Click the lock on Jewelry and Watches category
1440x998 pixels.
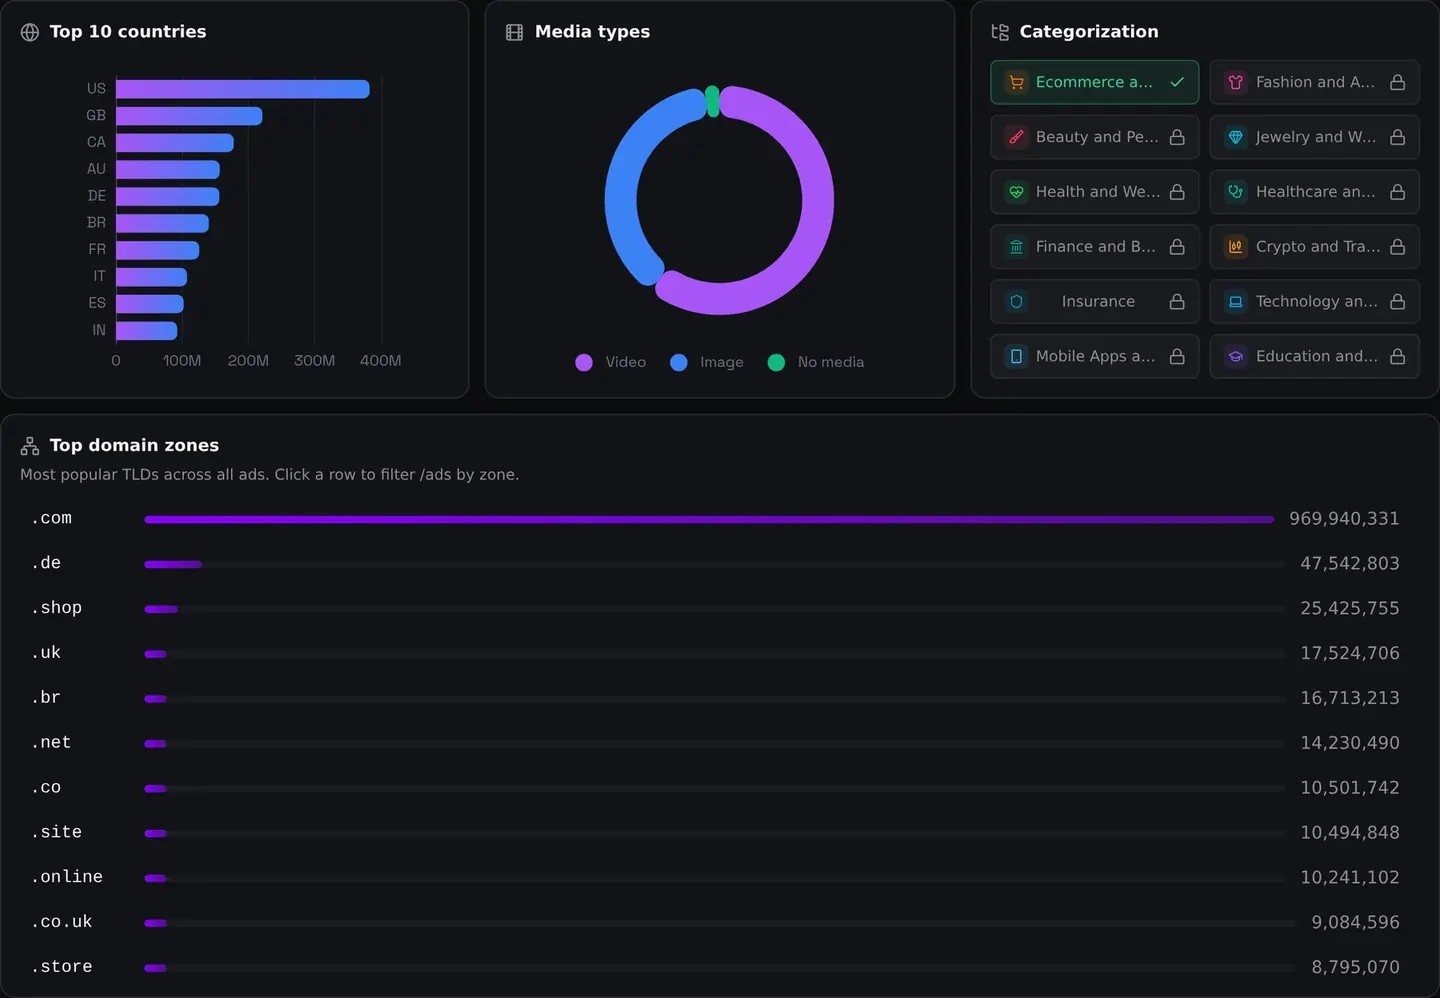click(x=1398, y=137)
